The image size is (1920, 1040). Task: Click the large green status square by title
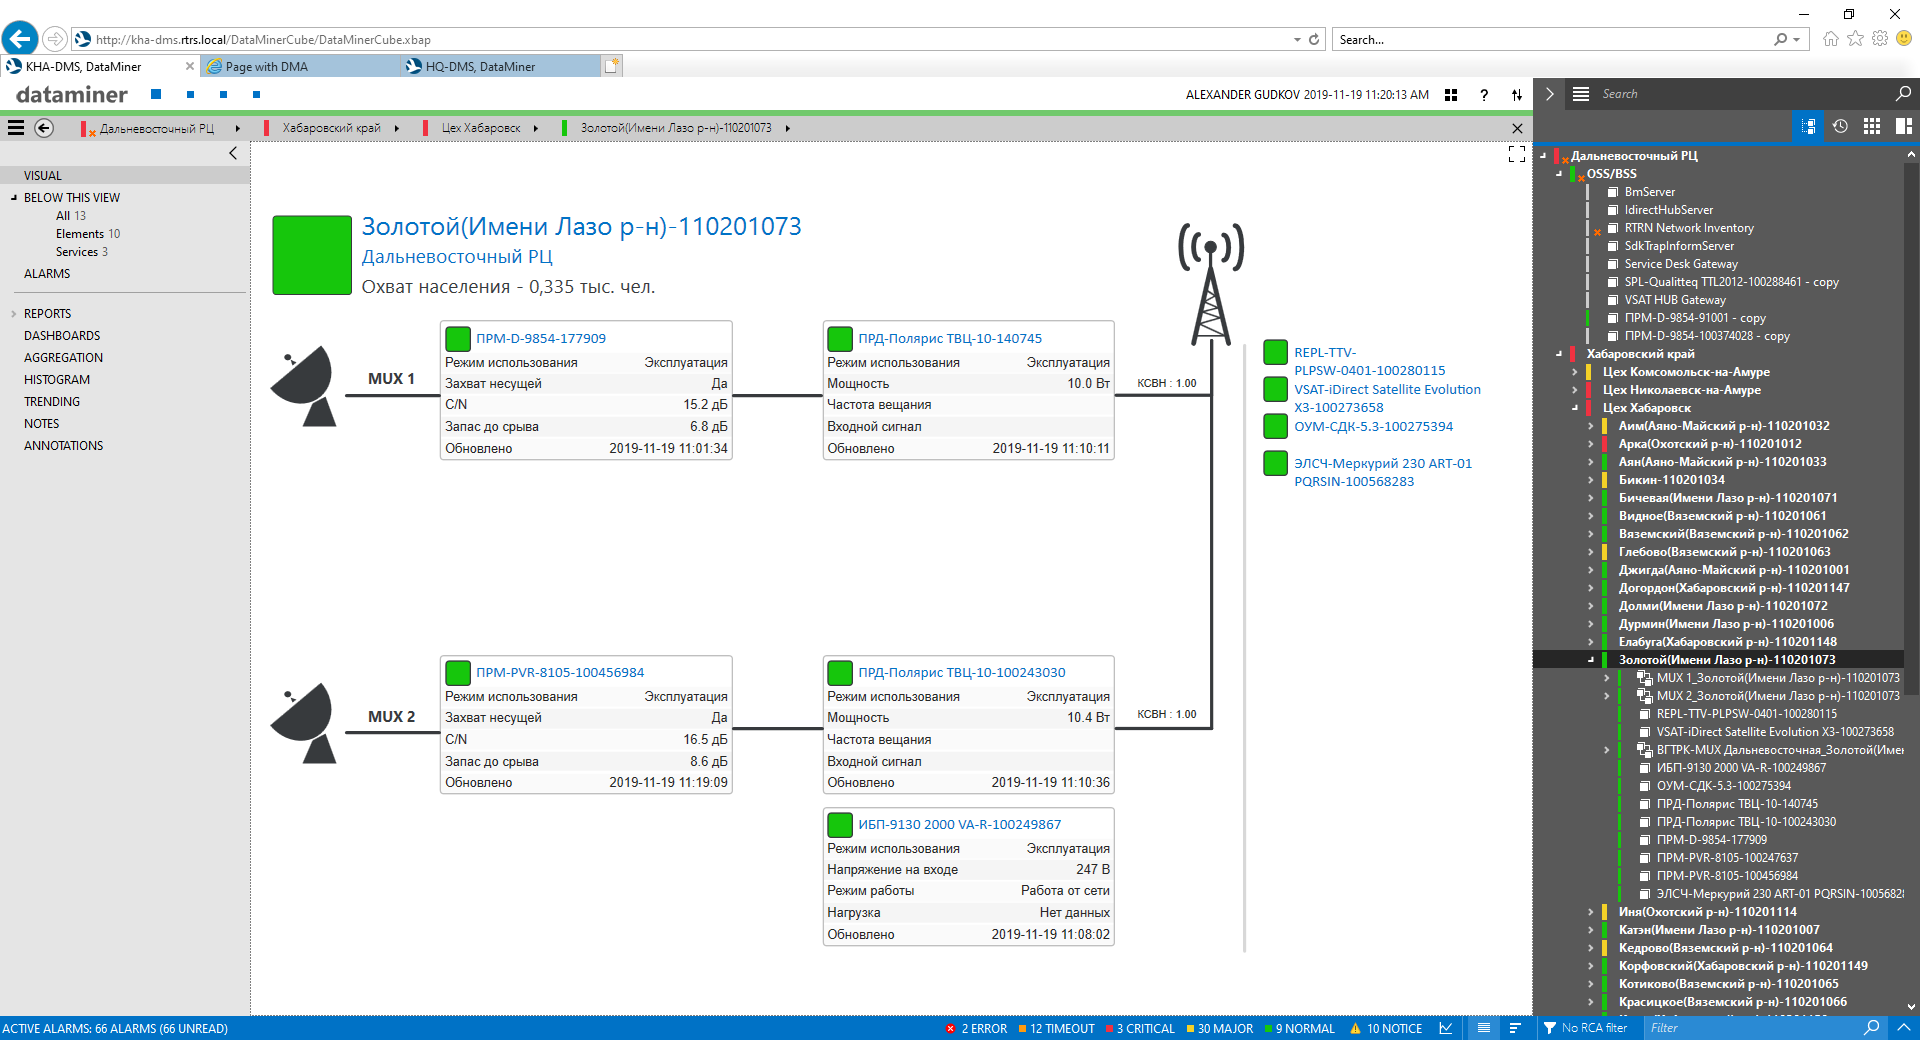pos(312,255)
